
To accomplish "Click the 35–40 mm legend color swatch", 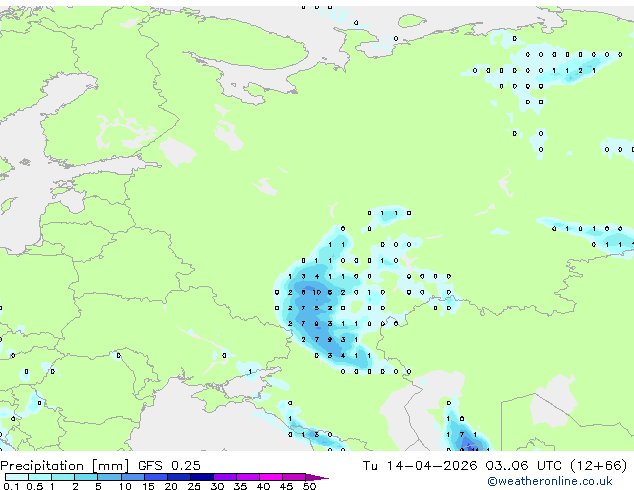I will [x=248, y=477].
